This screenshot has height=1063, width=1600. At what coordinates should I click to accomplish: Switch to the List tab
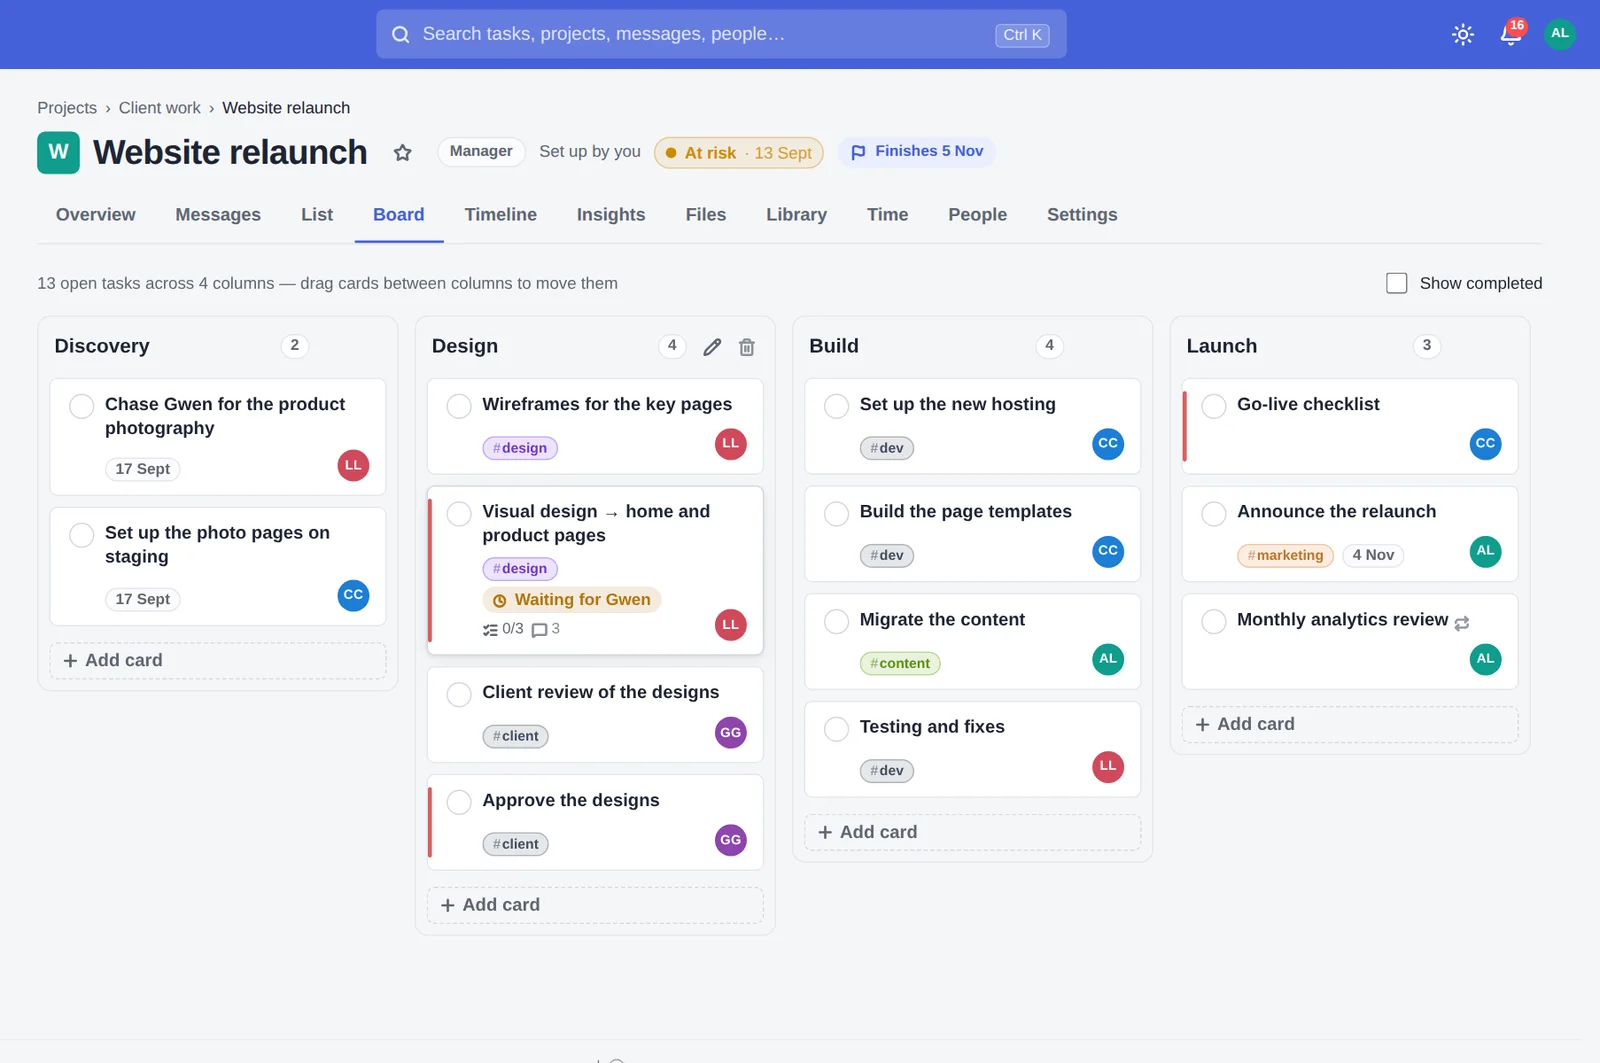pyautogui.click(x=317, y=215)
